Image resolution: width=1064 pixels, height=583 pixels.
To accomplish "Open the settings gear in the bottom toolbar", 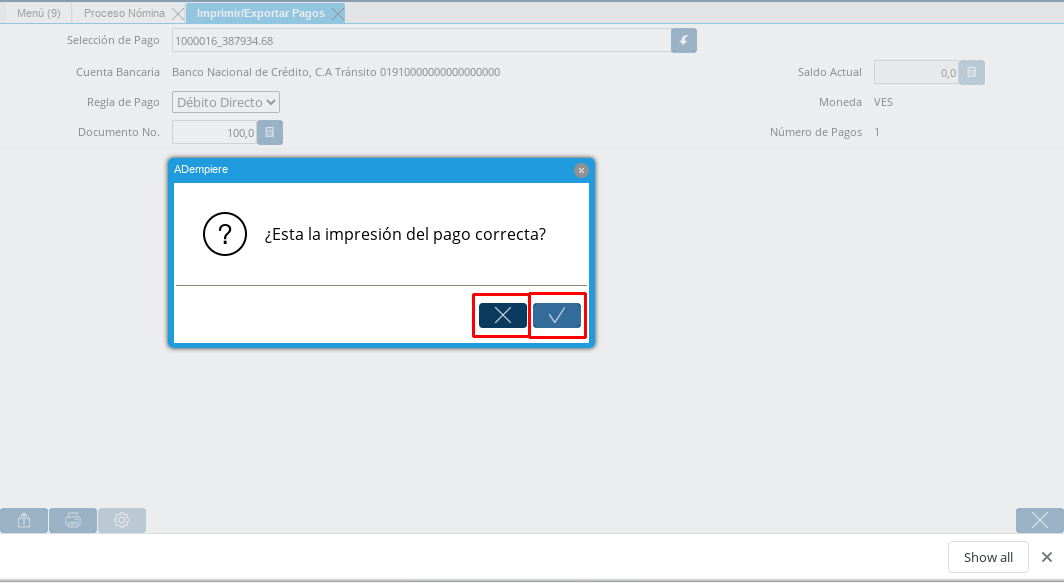I will (x=121, y=520).
